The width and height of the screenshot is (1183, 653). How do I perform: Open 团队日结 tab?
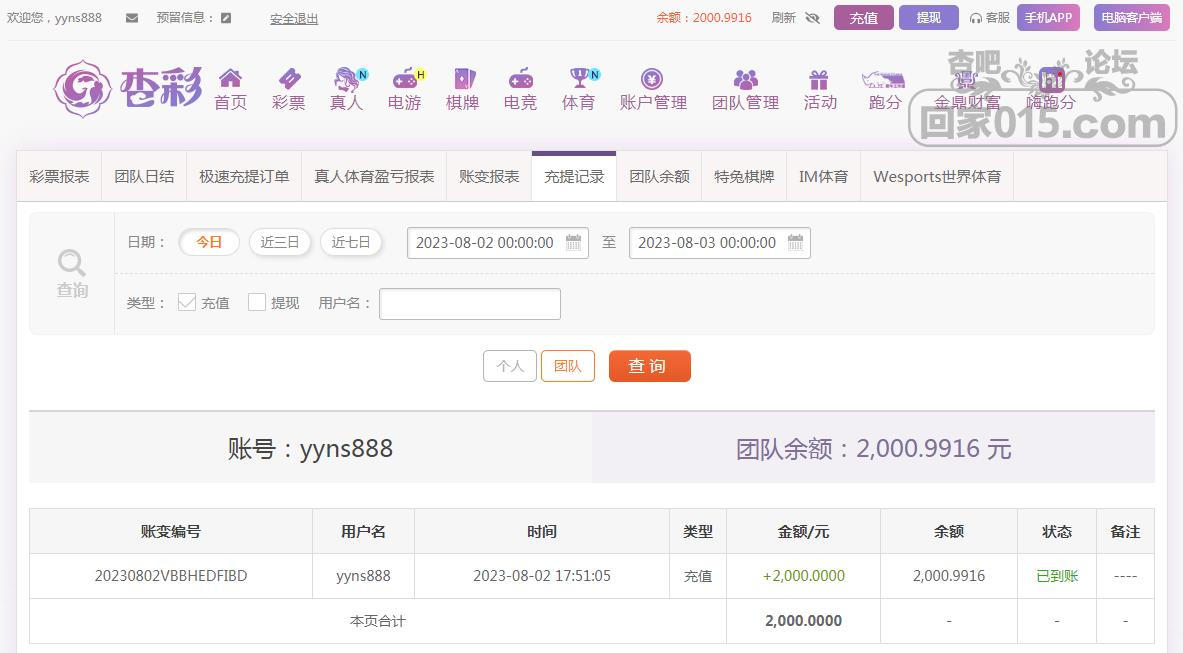pos(144,176)
